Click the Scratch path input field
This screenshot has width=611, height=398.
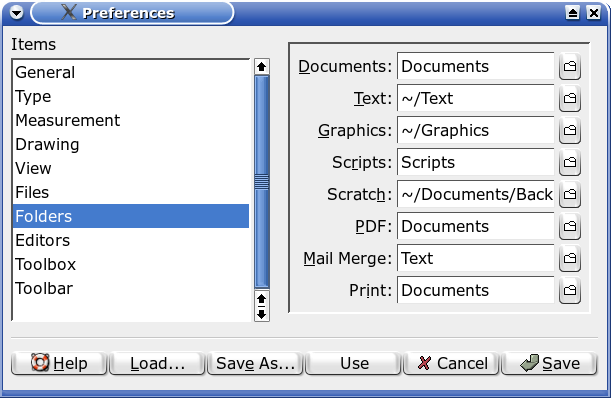pyautogui.click(x=476, y=194)
